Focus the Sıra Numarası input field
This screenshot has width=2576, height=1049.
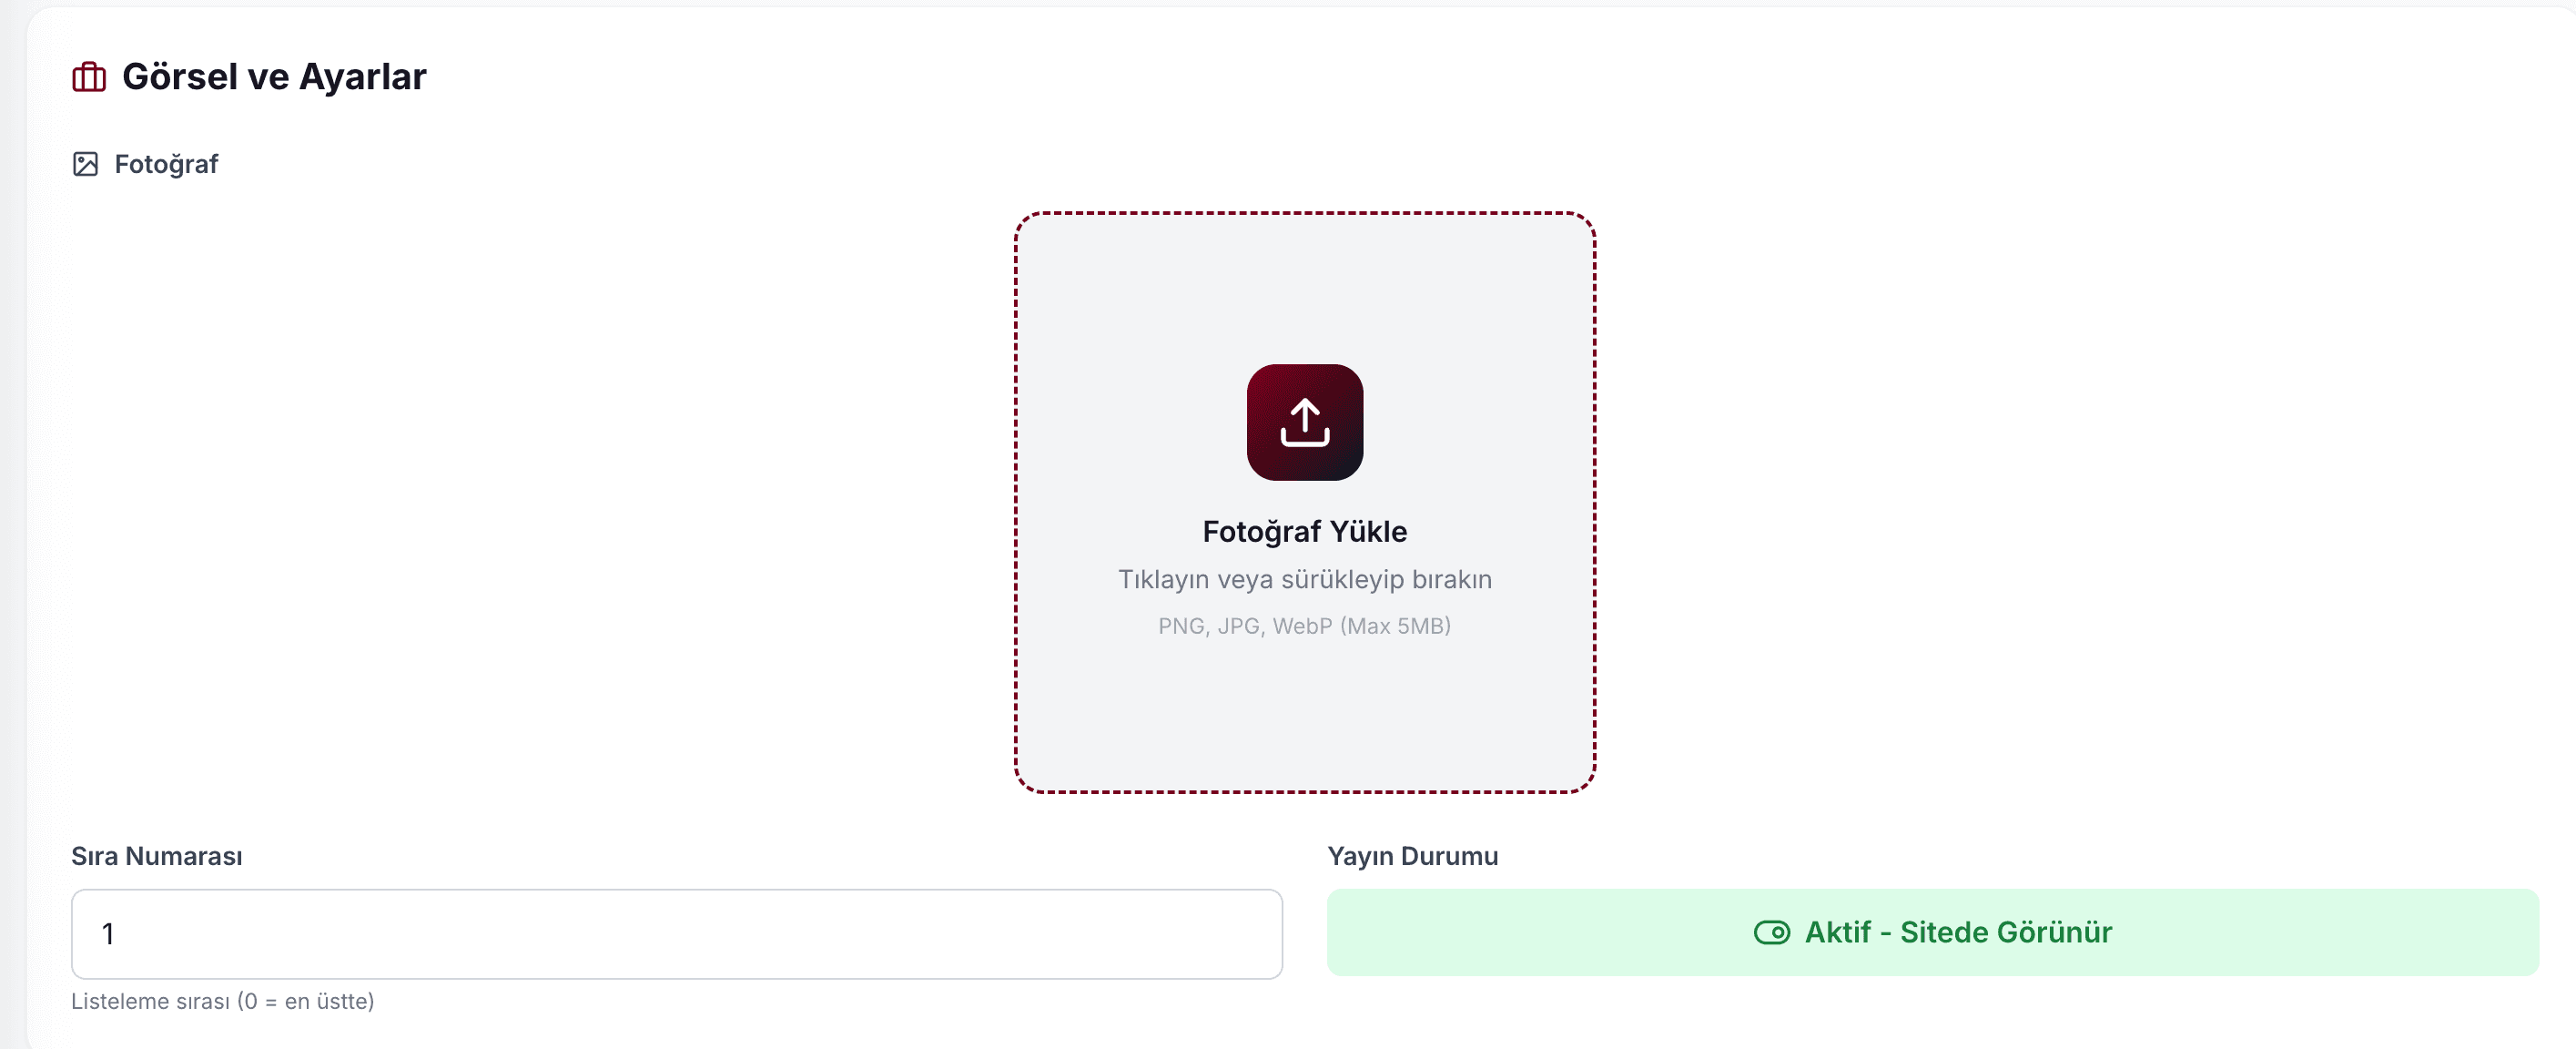[676, 933]
